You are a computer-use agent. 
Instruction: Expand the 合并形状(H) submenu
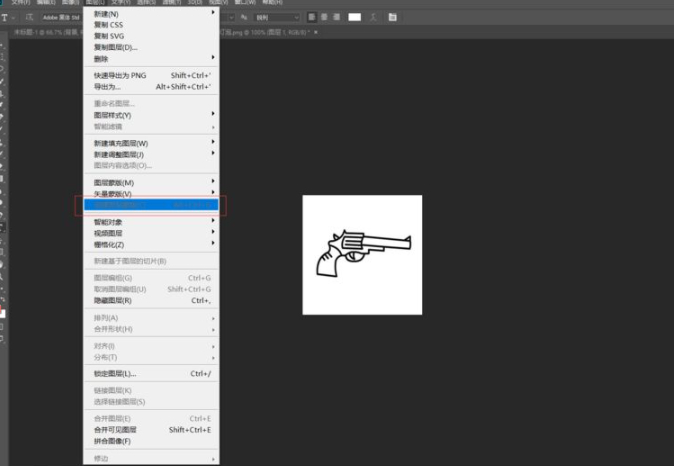151,329
